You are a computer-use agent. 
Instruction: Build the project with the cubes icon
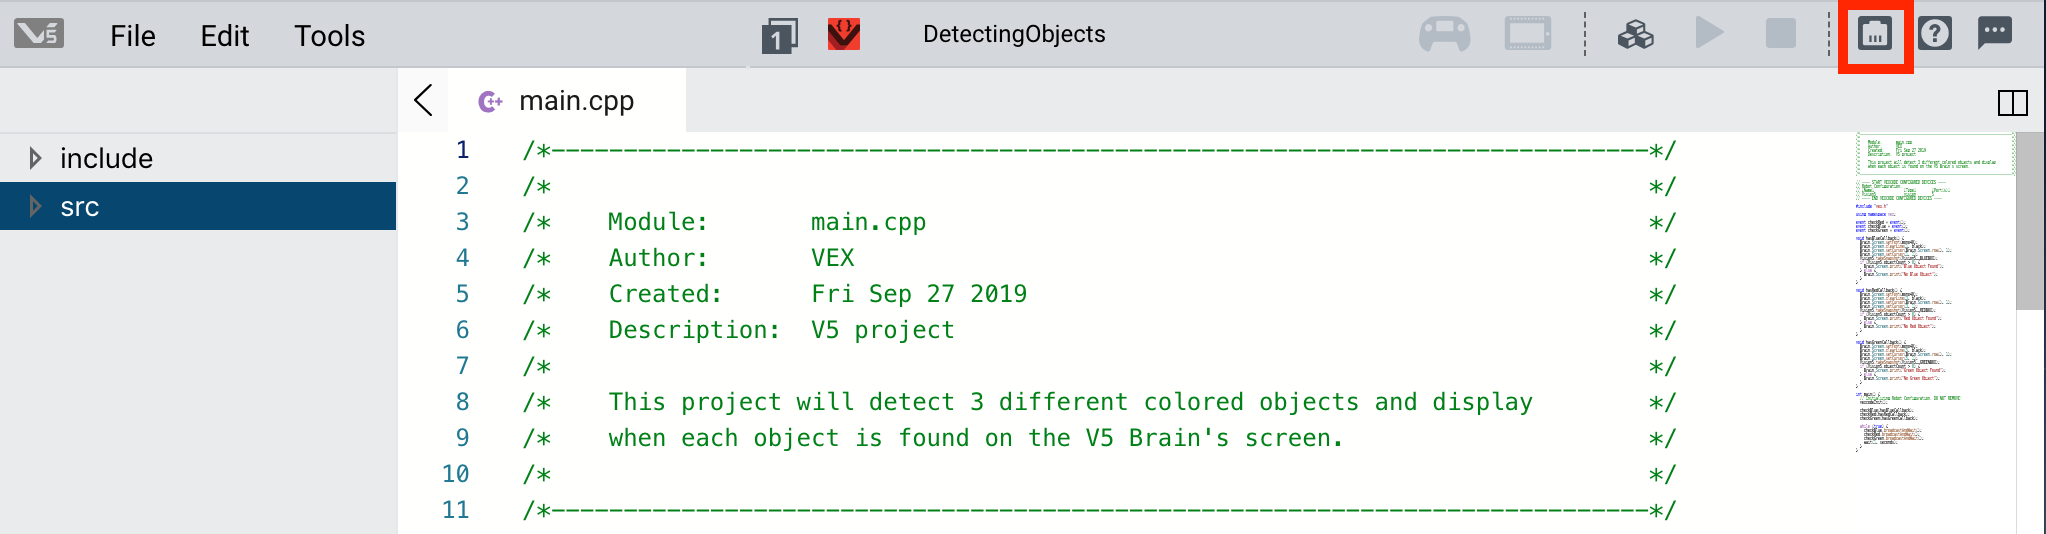1636,35
